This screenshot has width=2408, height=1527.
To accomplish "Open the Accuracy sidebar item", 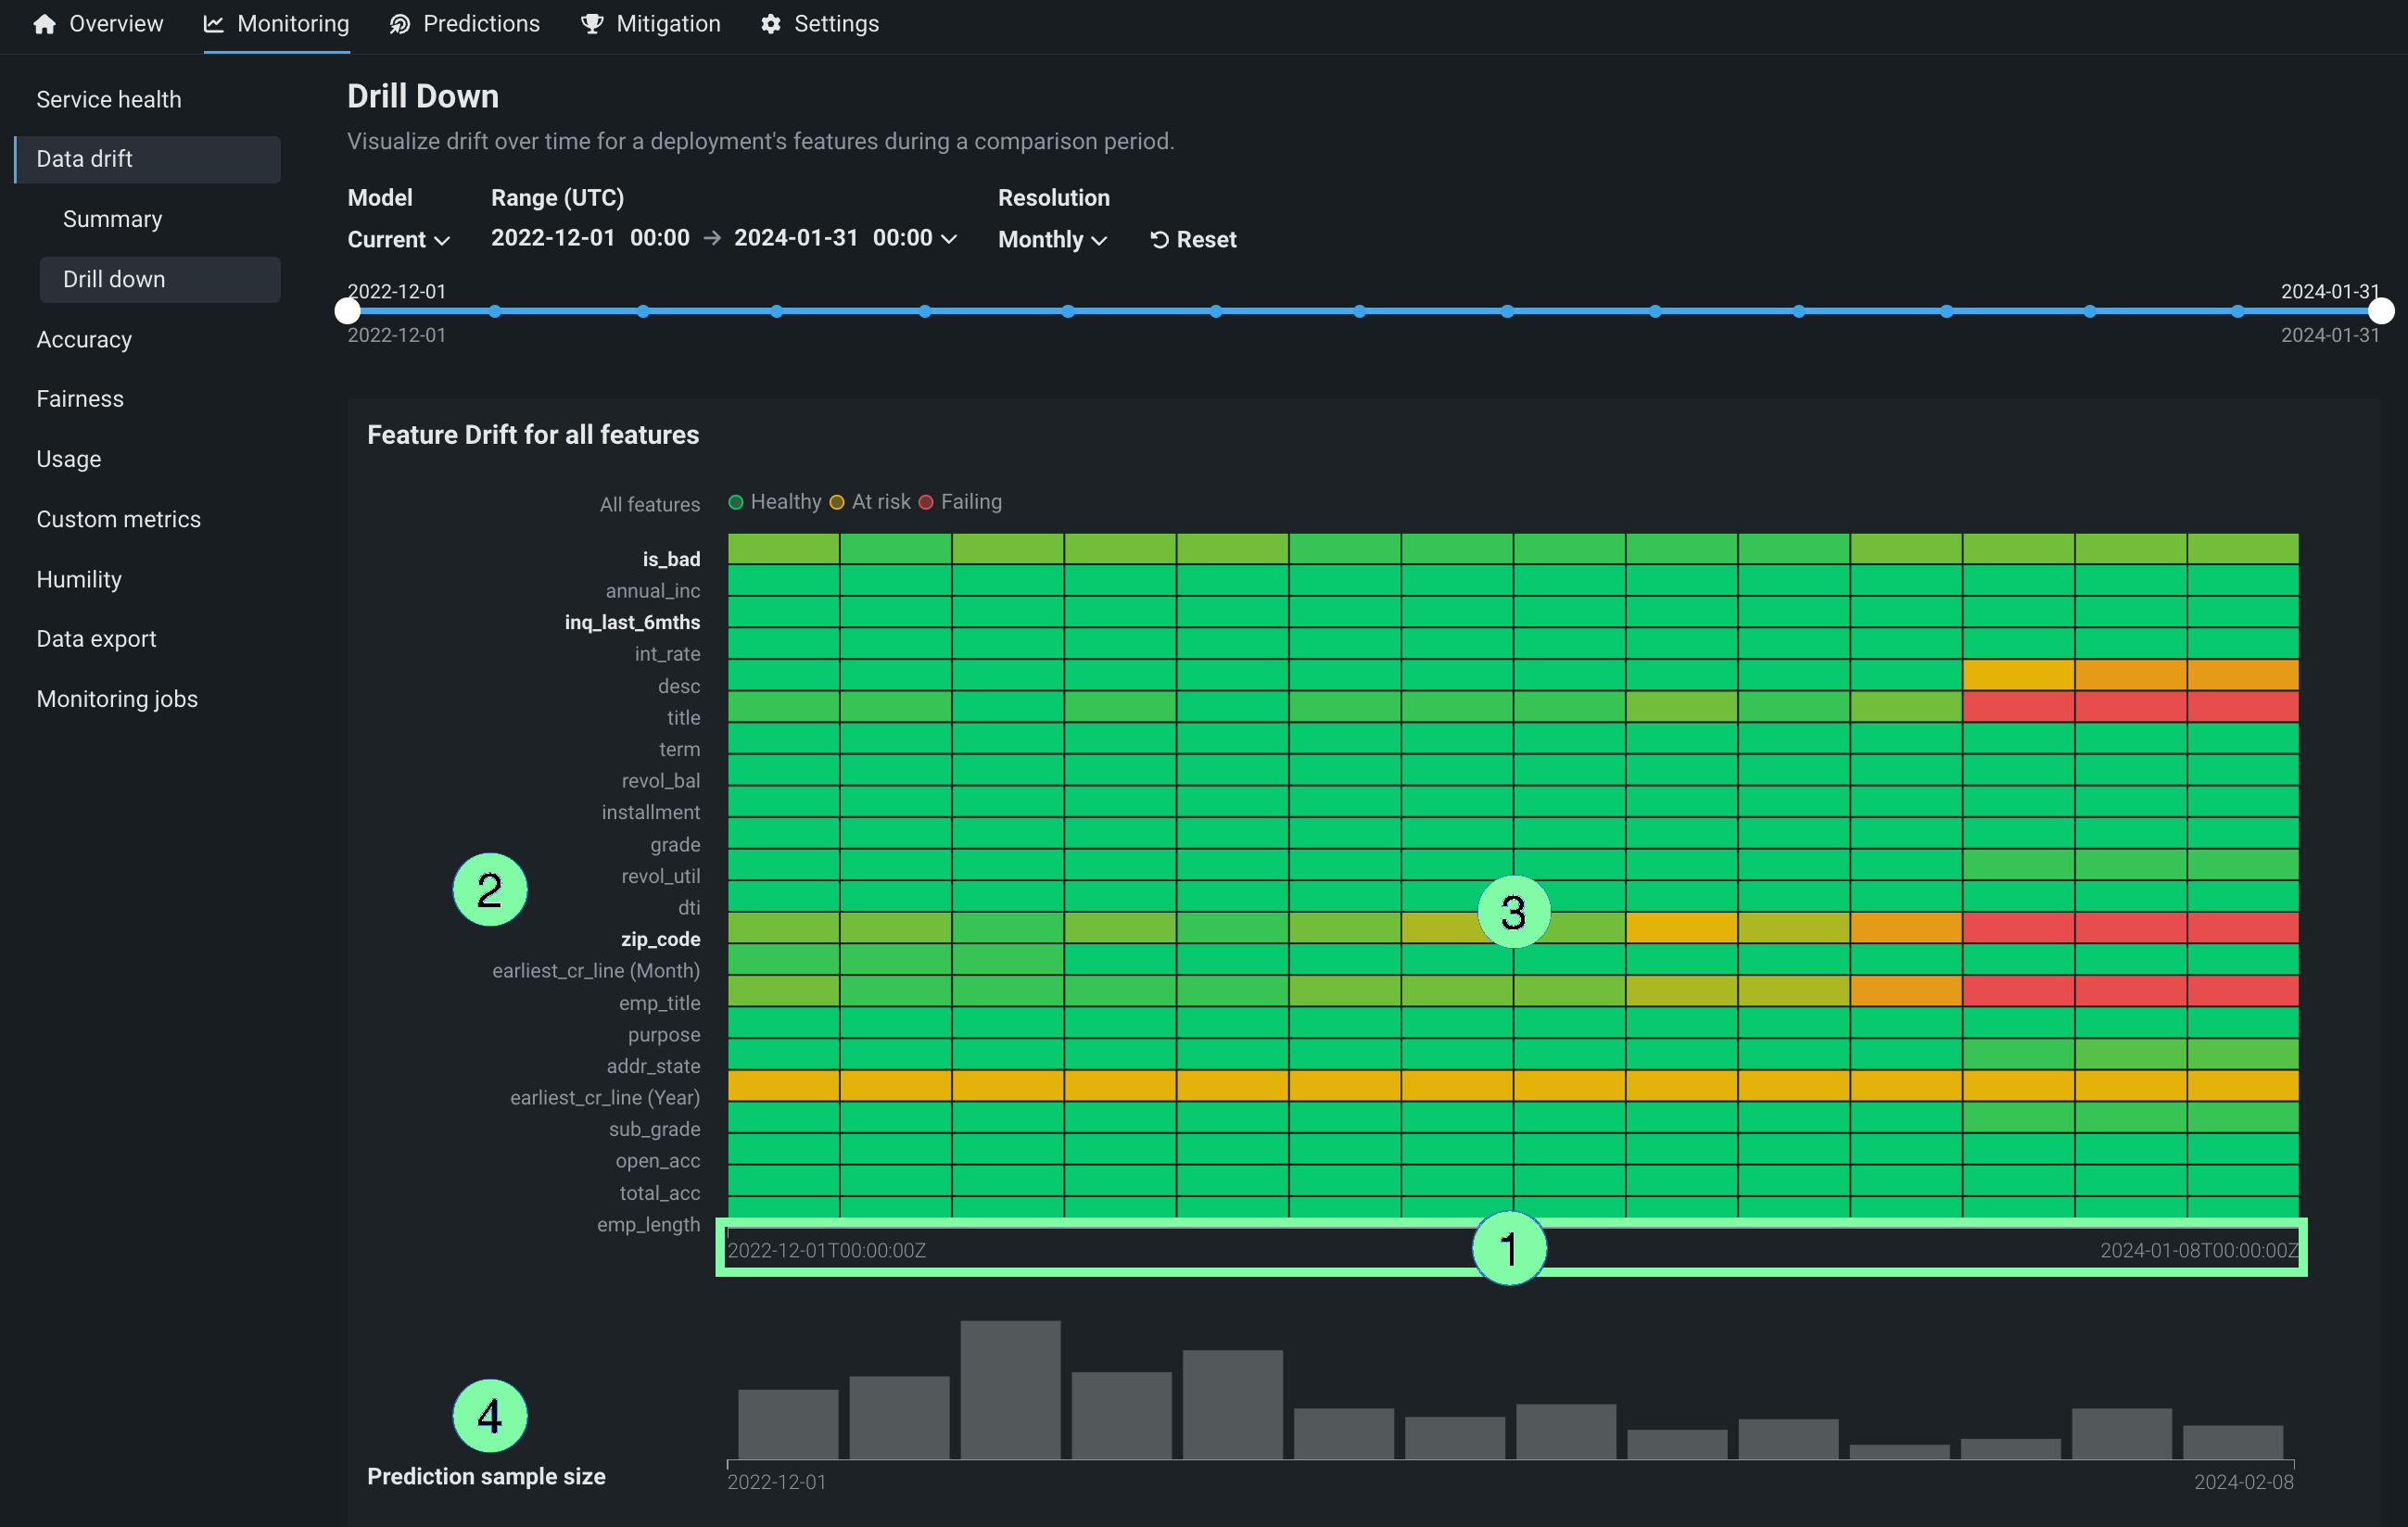I will click(84, 340).
